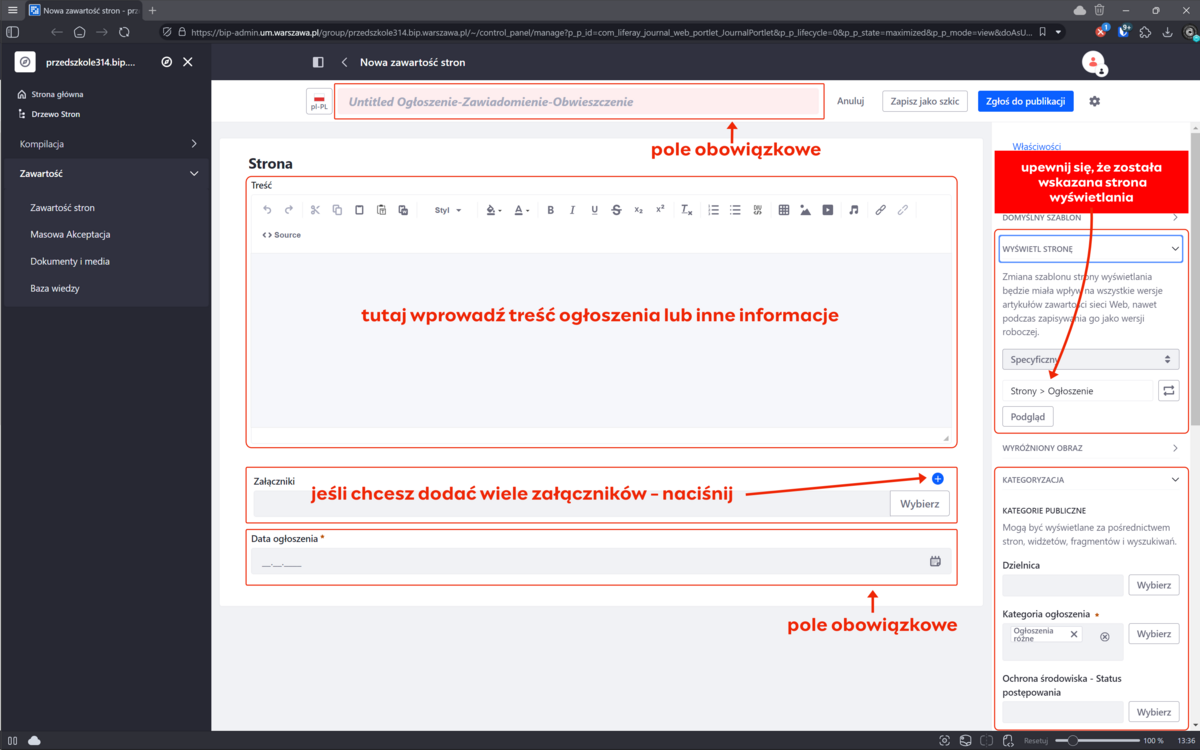This screenshot has width=1200, height=750.
Task: Apply strikethrough formatting
Action: (616, 210)
